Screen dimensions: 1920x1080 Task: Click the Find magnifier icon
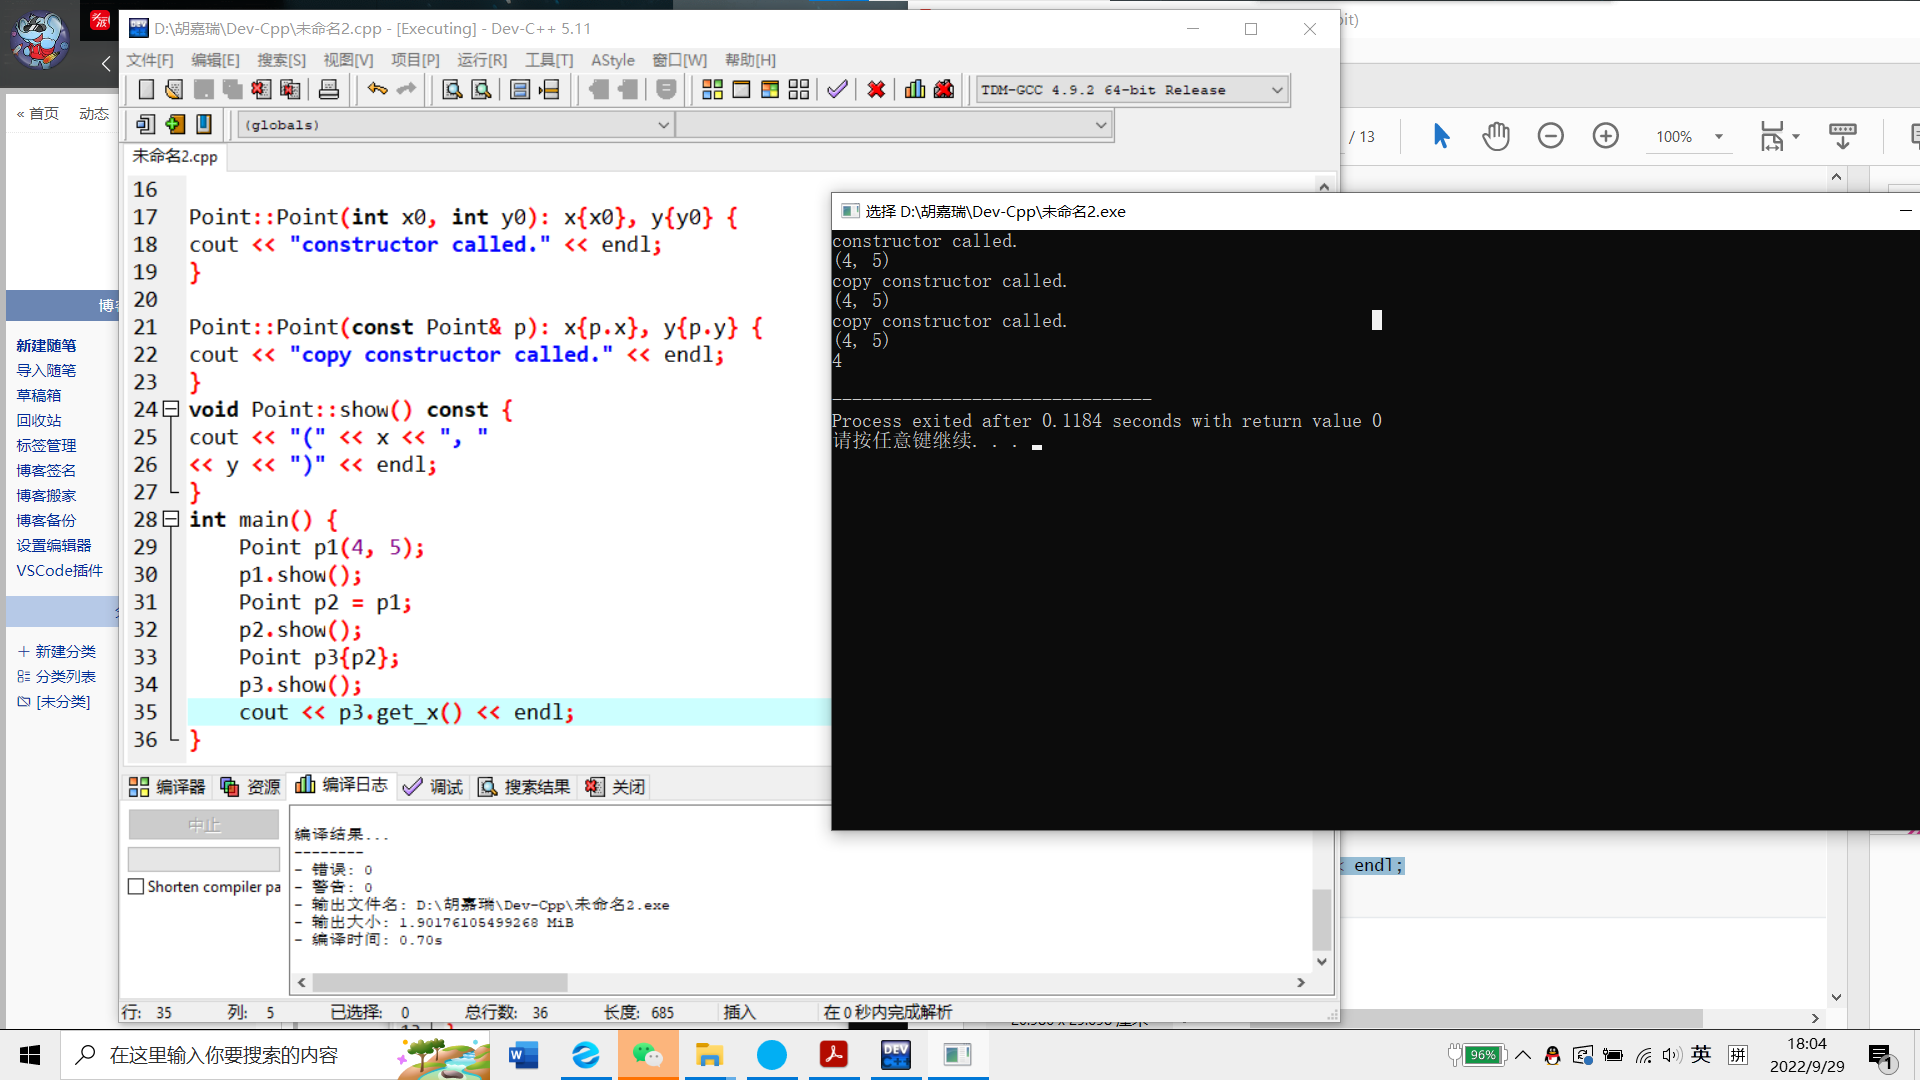(x=452, y=90)
